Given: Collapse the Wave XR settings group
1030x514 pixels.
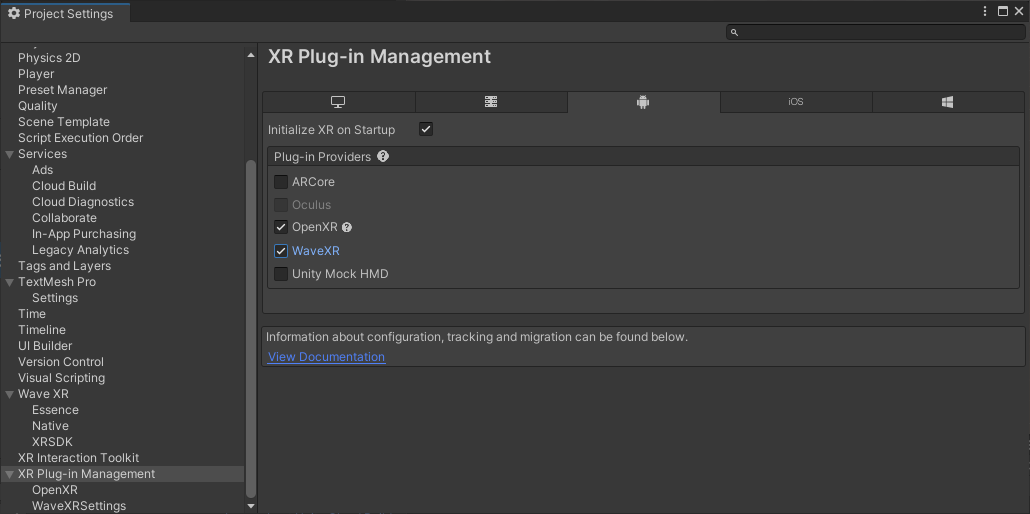Looking at the screenshot, I should pyautogui.click(x=9, y=394).
